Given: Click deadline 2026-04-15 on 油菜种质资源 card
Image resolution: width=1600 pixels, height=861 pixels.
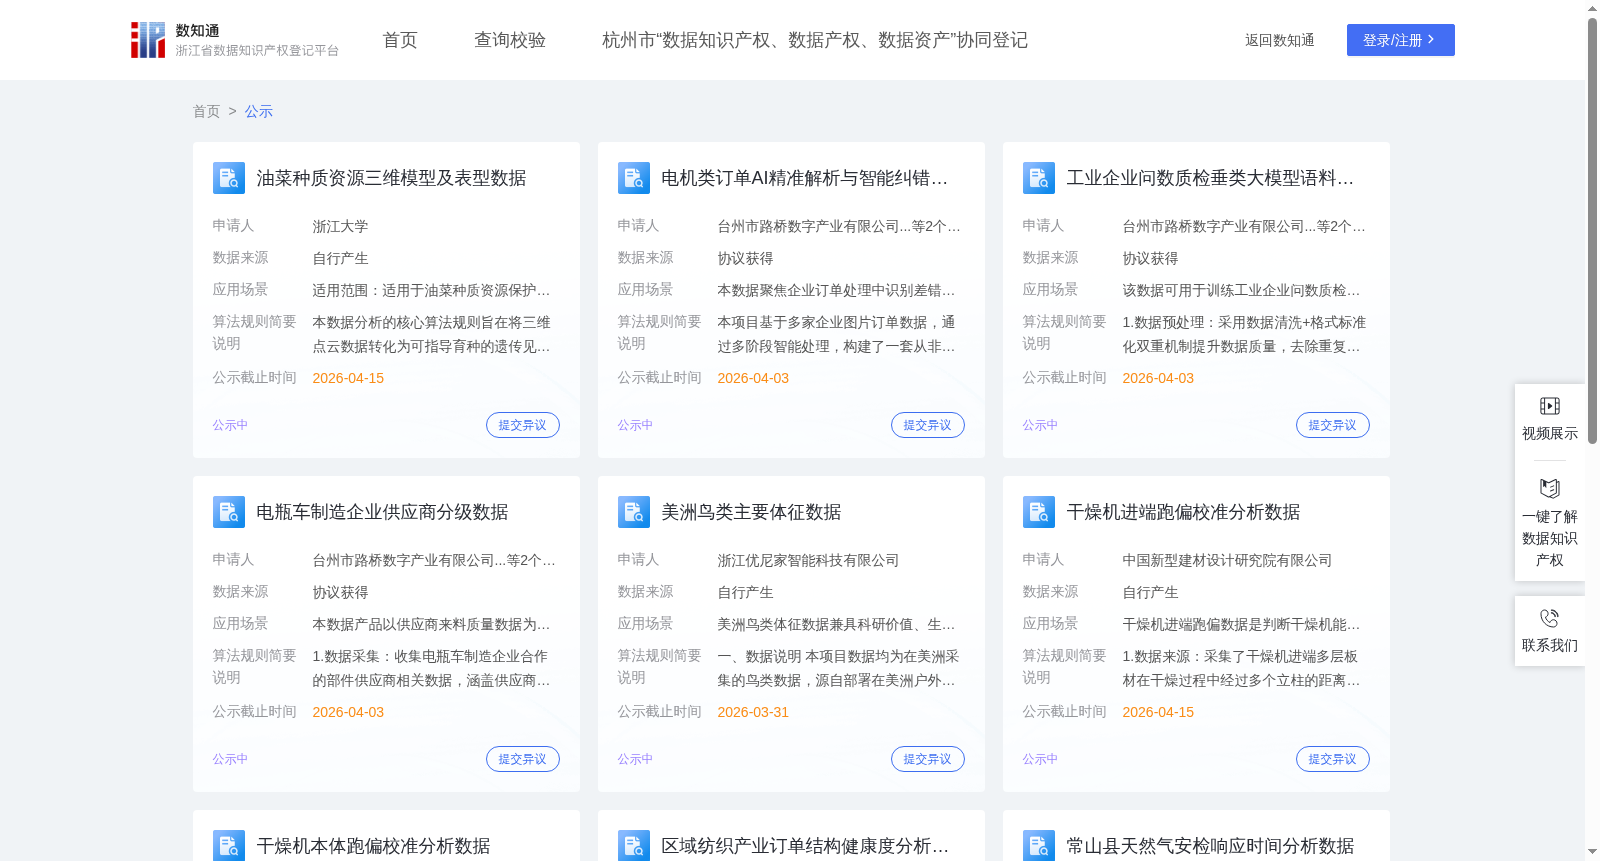Looking at the screenshot, I should (x=348, y=378).
